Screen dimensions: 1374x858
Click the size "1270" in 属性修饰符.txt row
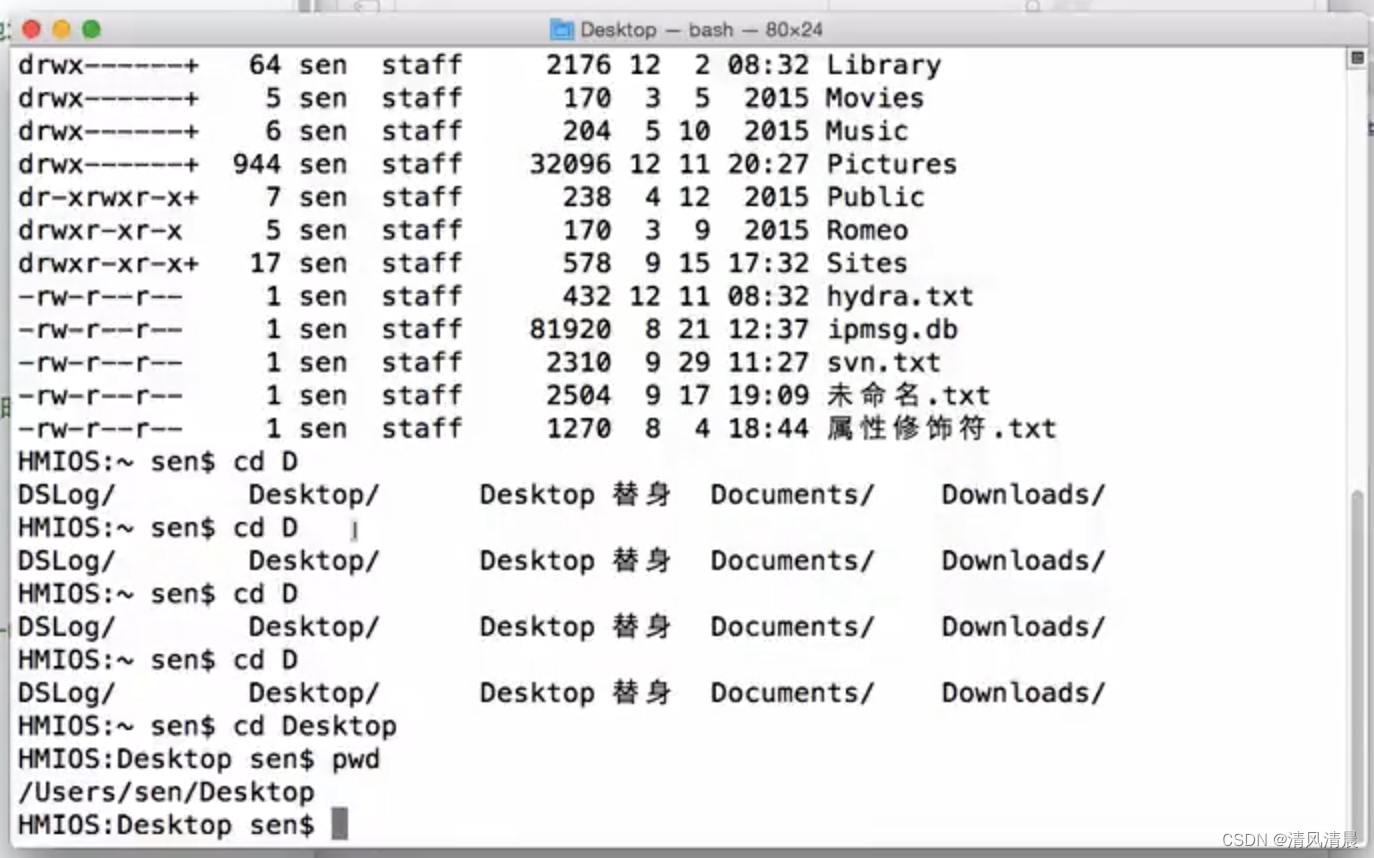[578, 429]
